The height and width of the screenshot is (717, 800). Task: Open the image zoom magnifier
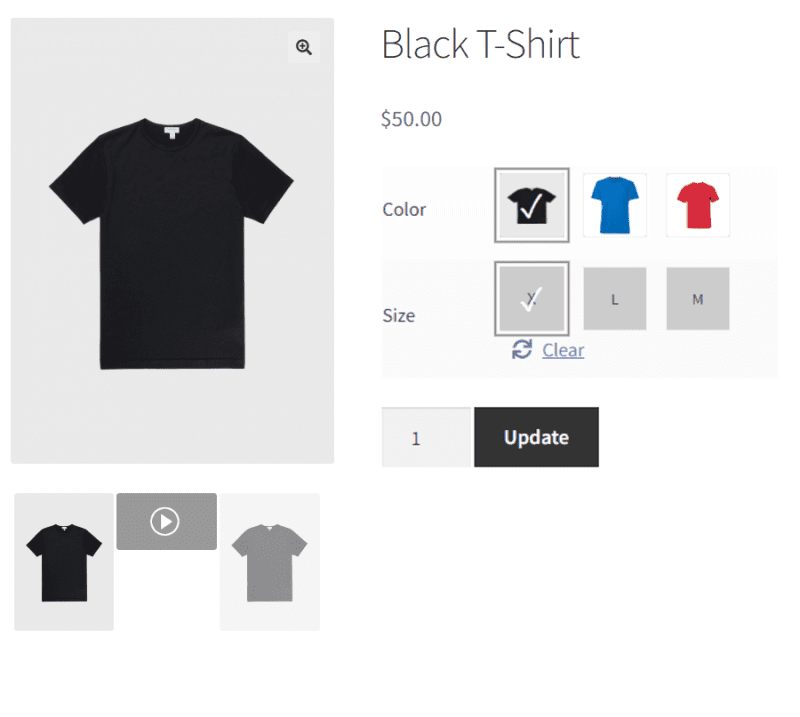(x=303, y=47)
